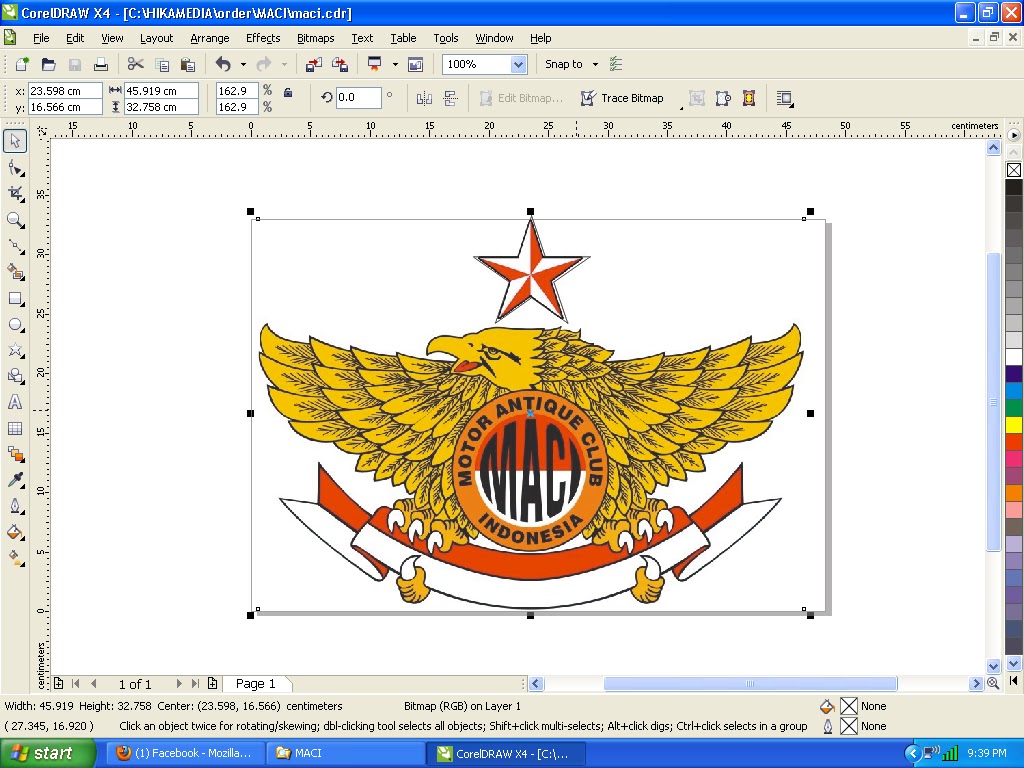Create a new document
The width and height of the screenshot is (1024, 768).
tap(22, 64)
